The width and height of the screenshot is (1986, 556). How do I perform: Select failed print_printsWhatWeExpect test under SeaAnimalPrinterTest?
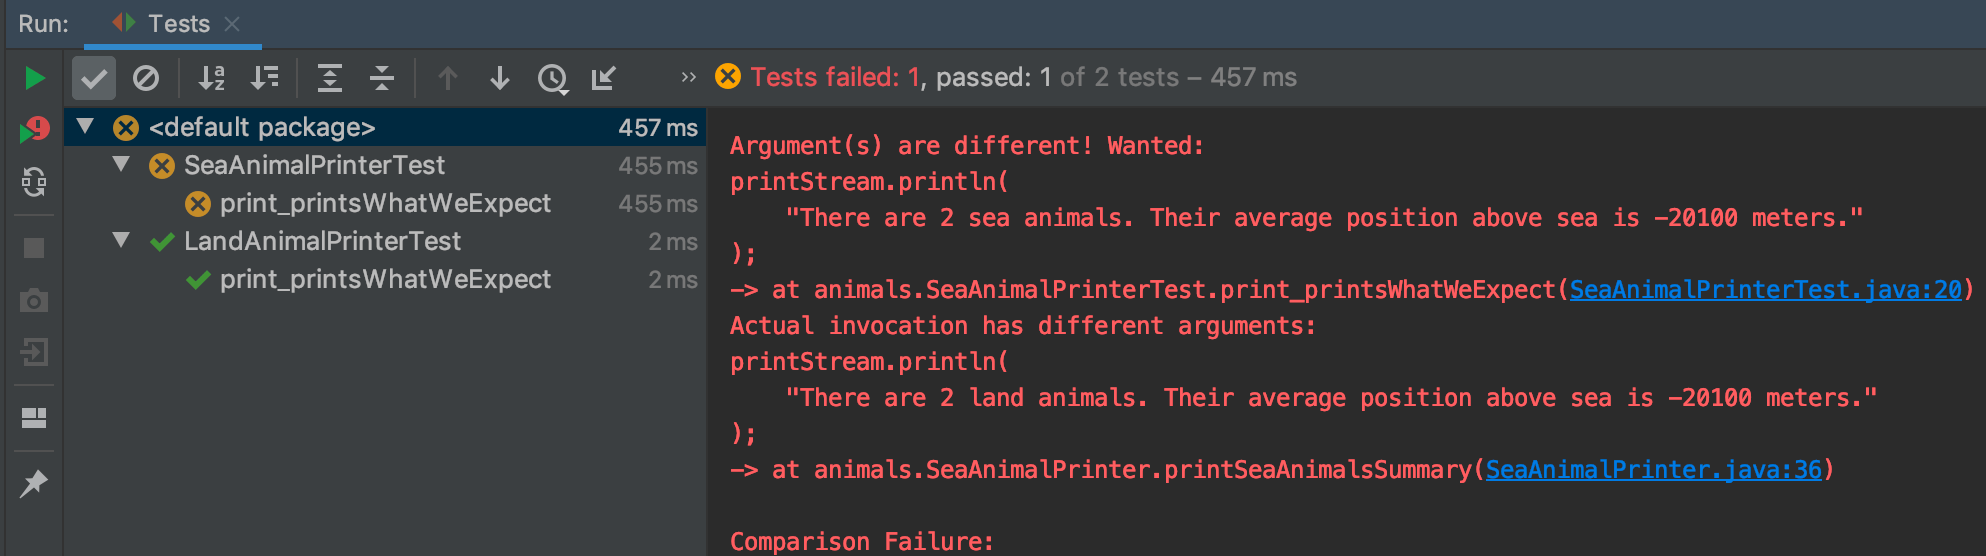tap(386, 203)
